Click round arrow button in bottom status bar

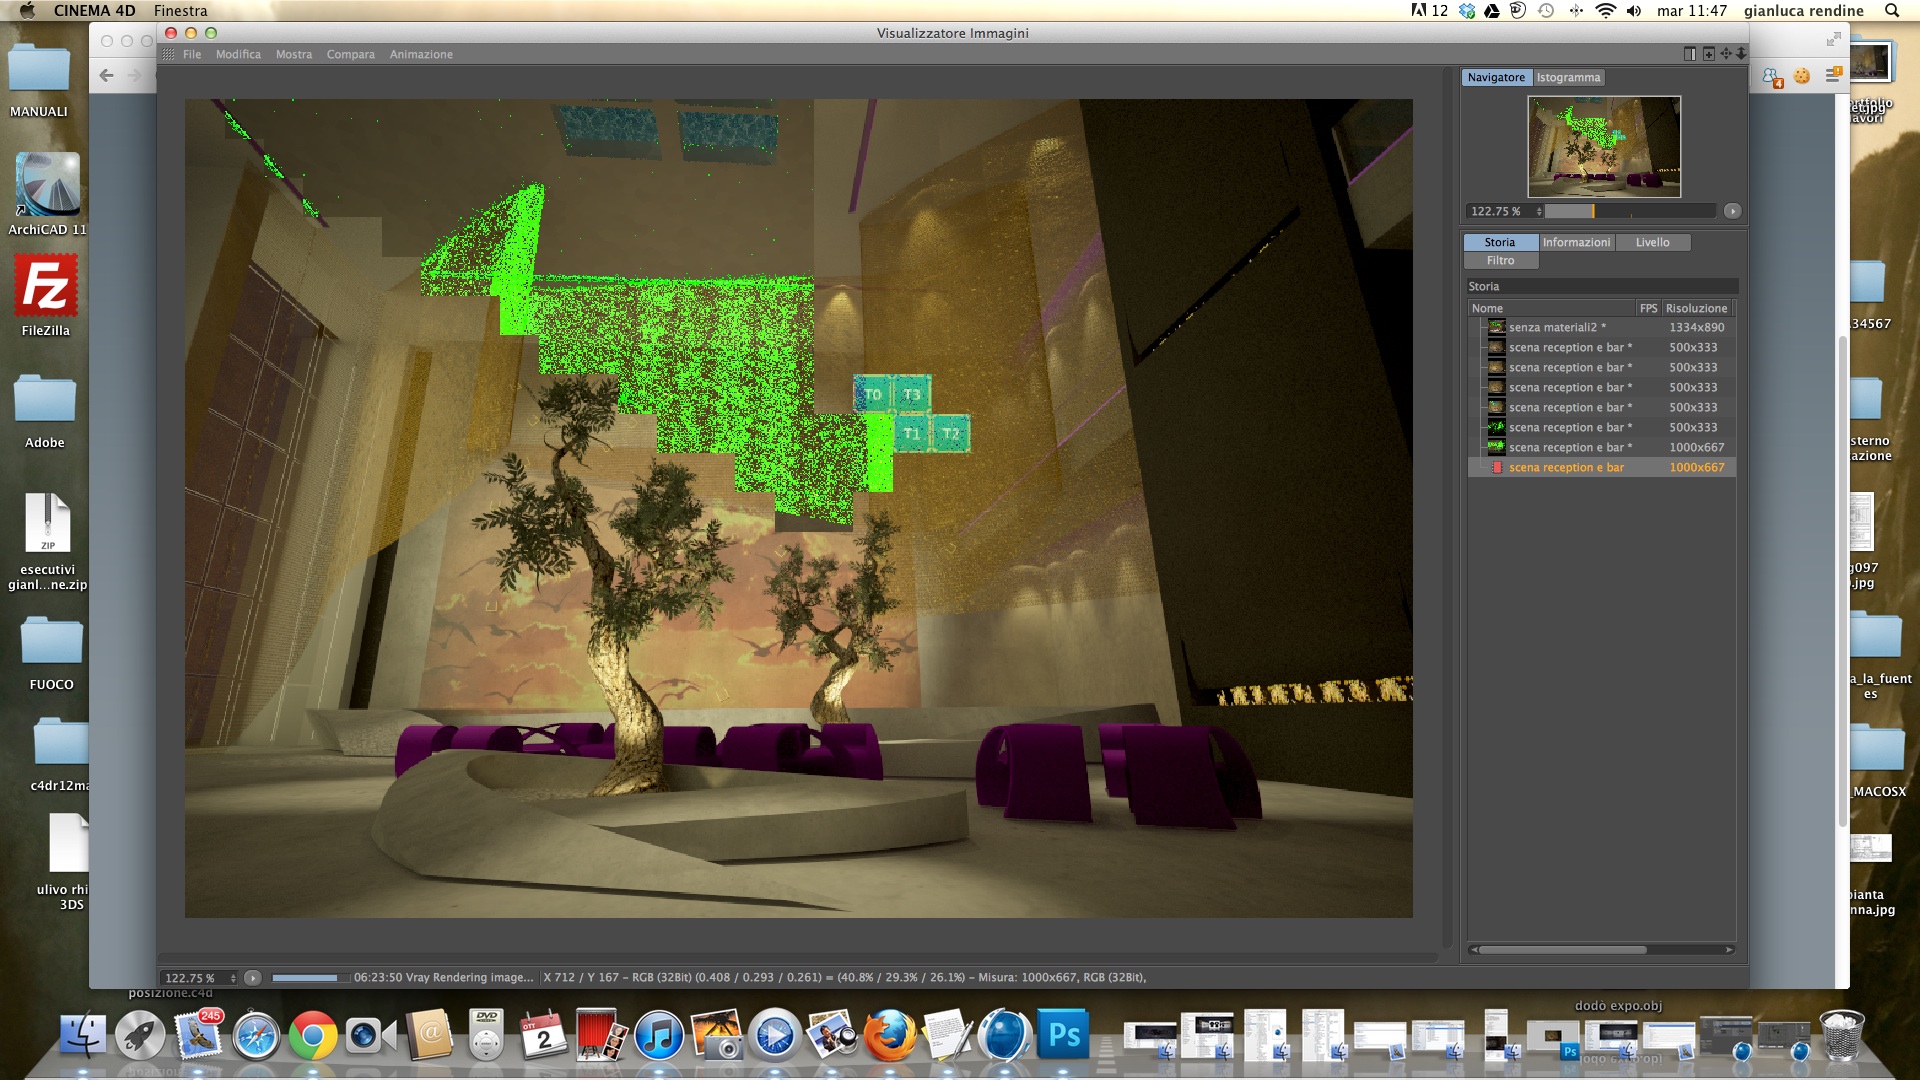[253, 978]
